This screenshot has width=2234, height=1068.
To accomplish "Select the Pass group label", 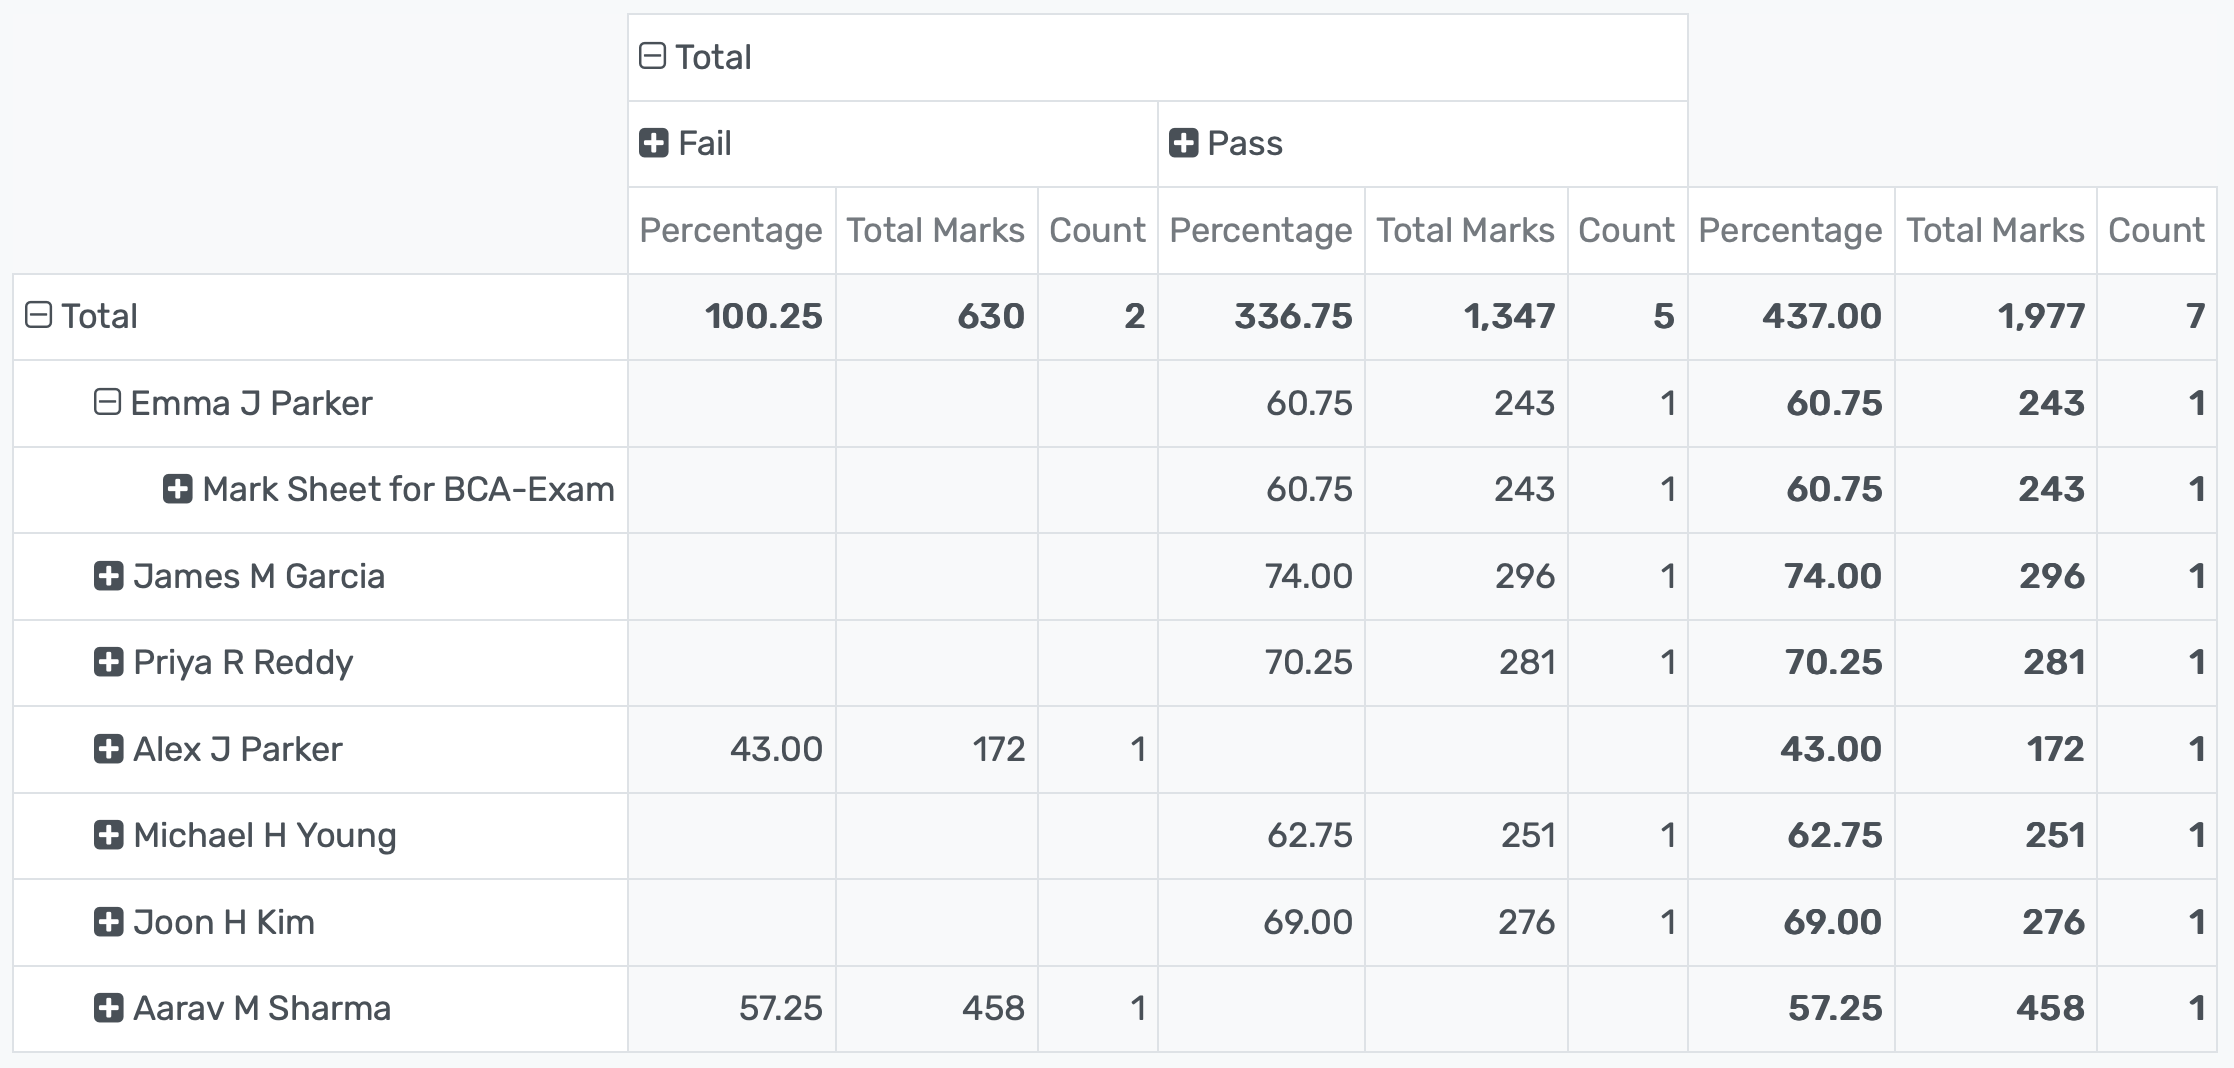I will (x=1244, y=144).
